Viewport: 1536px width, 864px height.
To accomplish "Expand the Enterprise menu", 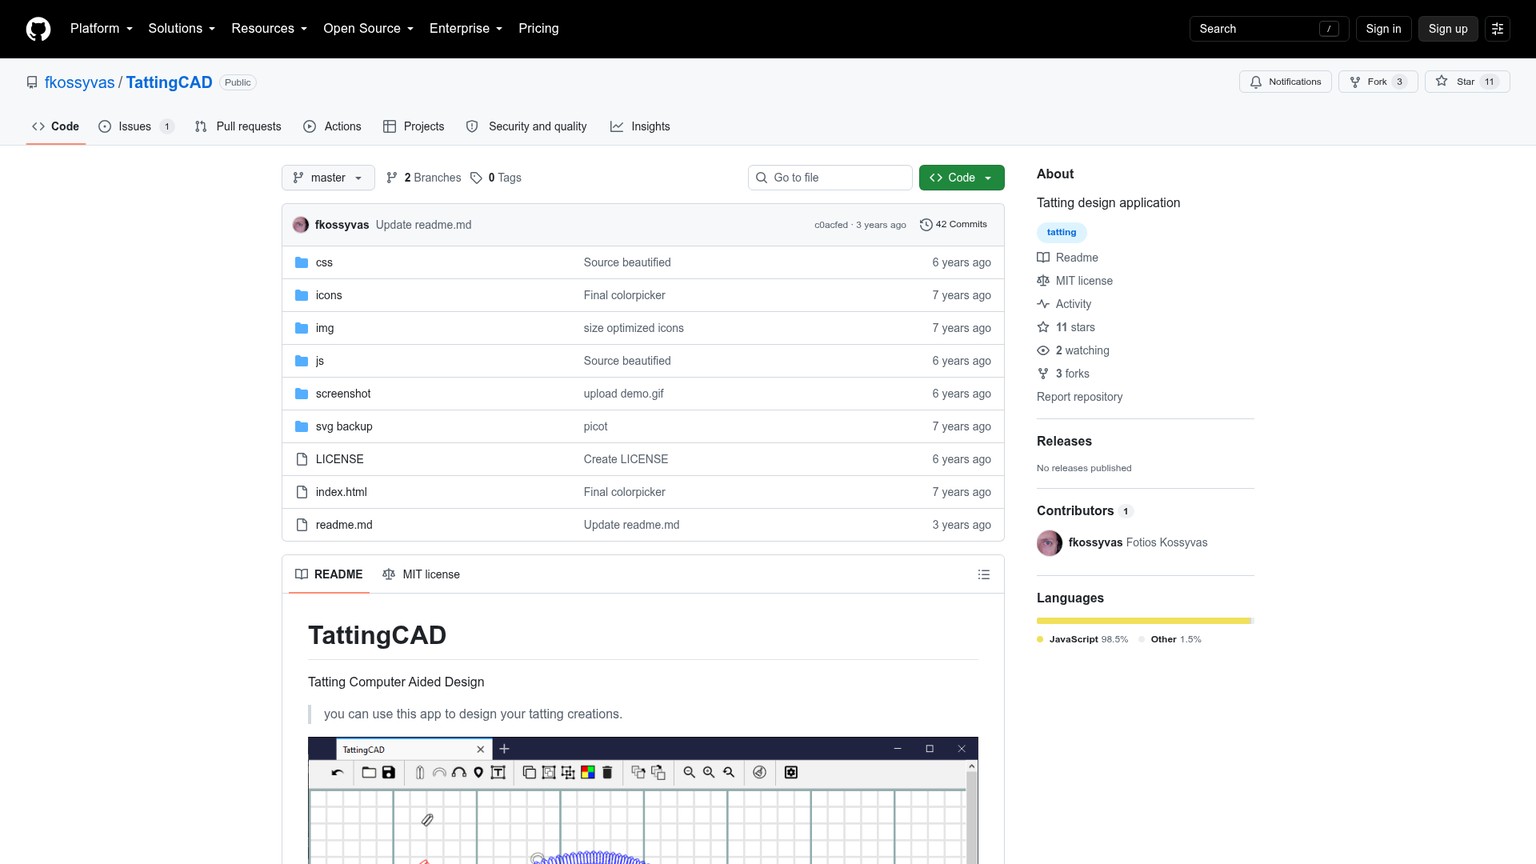I will 466,29.
